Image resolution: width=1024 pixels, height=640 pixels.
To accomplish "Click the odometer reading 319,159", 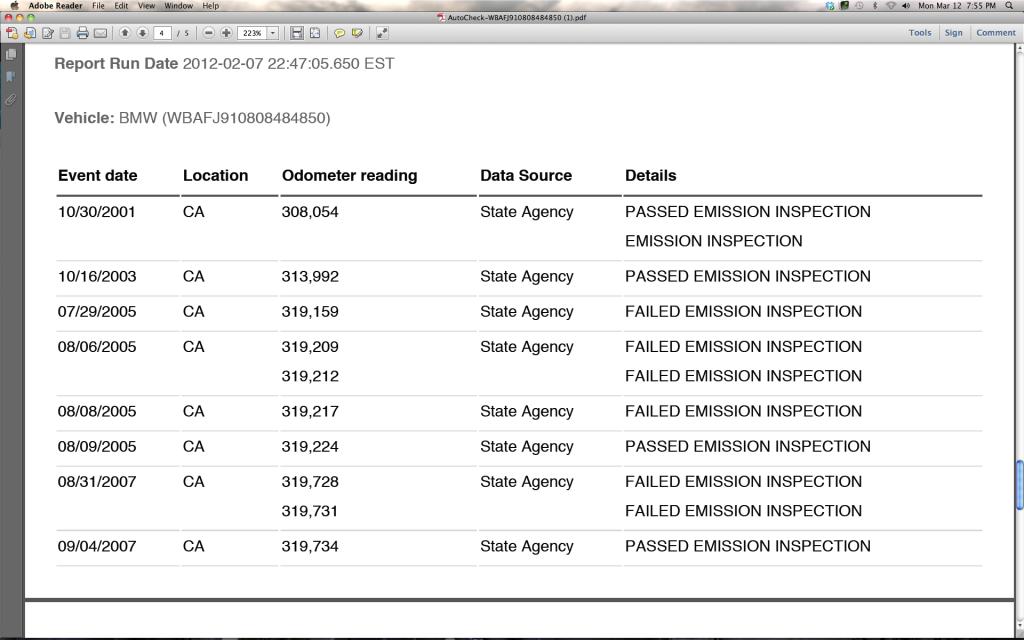I will (310, 312).
